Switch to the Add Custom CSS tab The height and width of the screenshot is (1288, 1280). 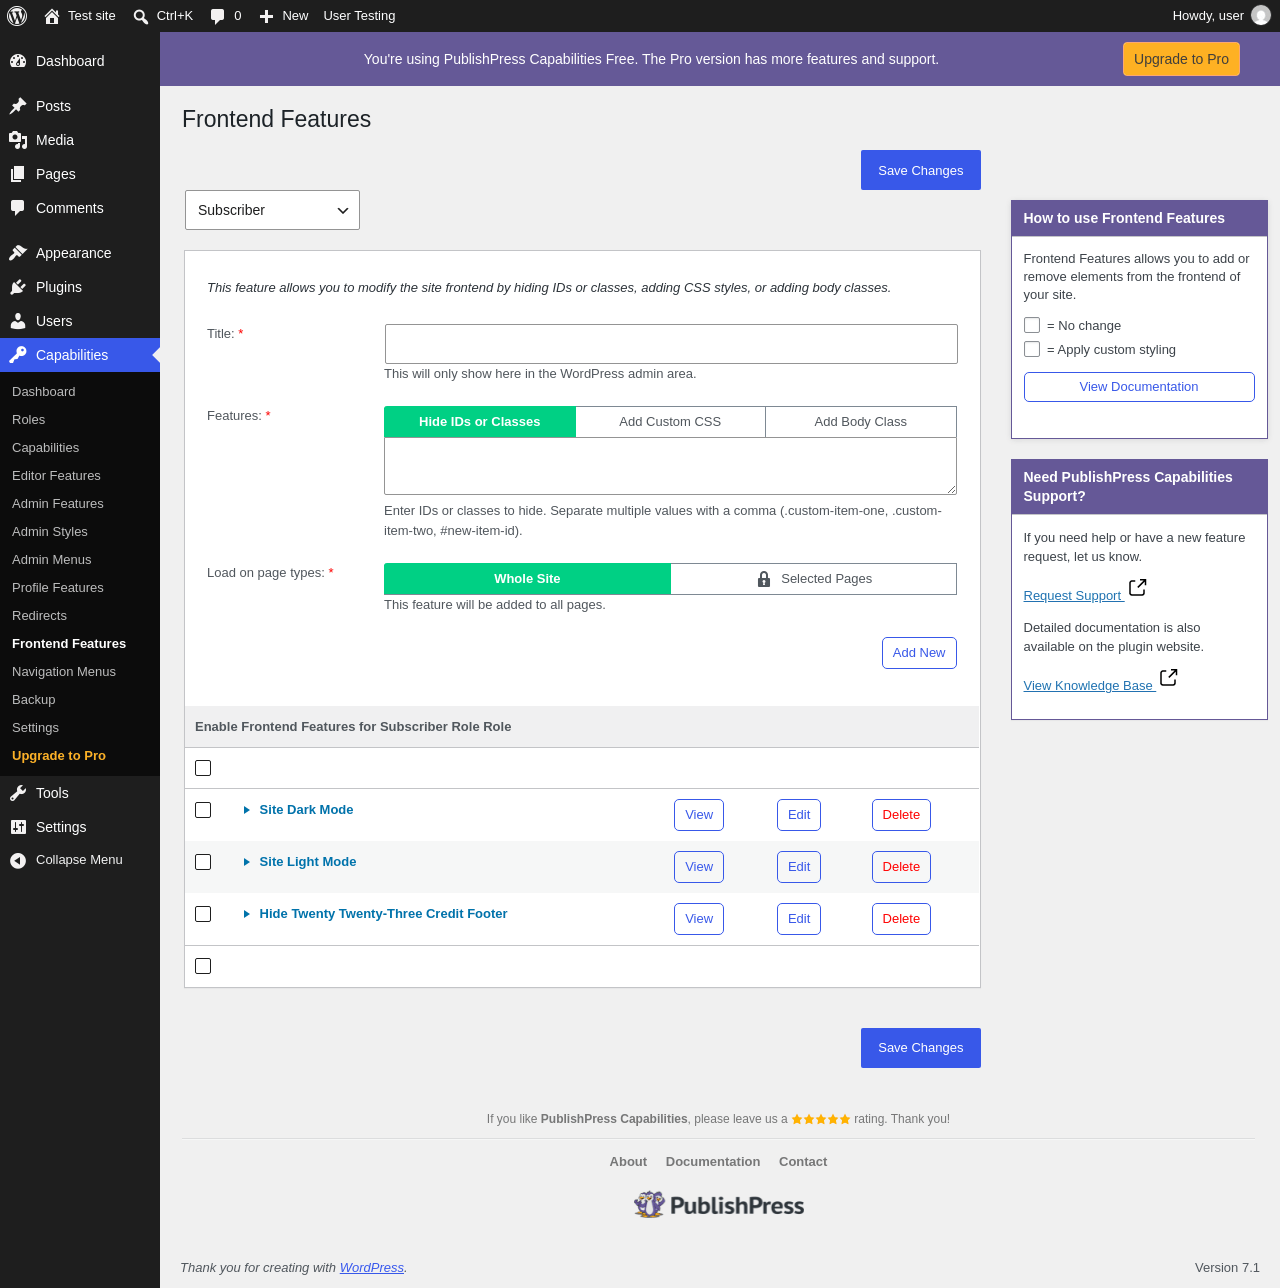click(670, 422)
